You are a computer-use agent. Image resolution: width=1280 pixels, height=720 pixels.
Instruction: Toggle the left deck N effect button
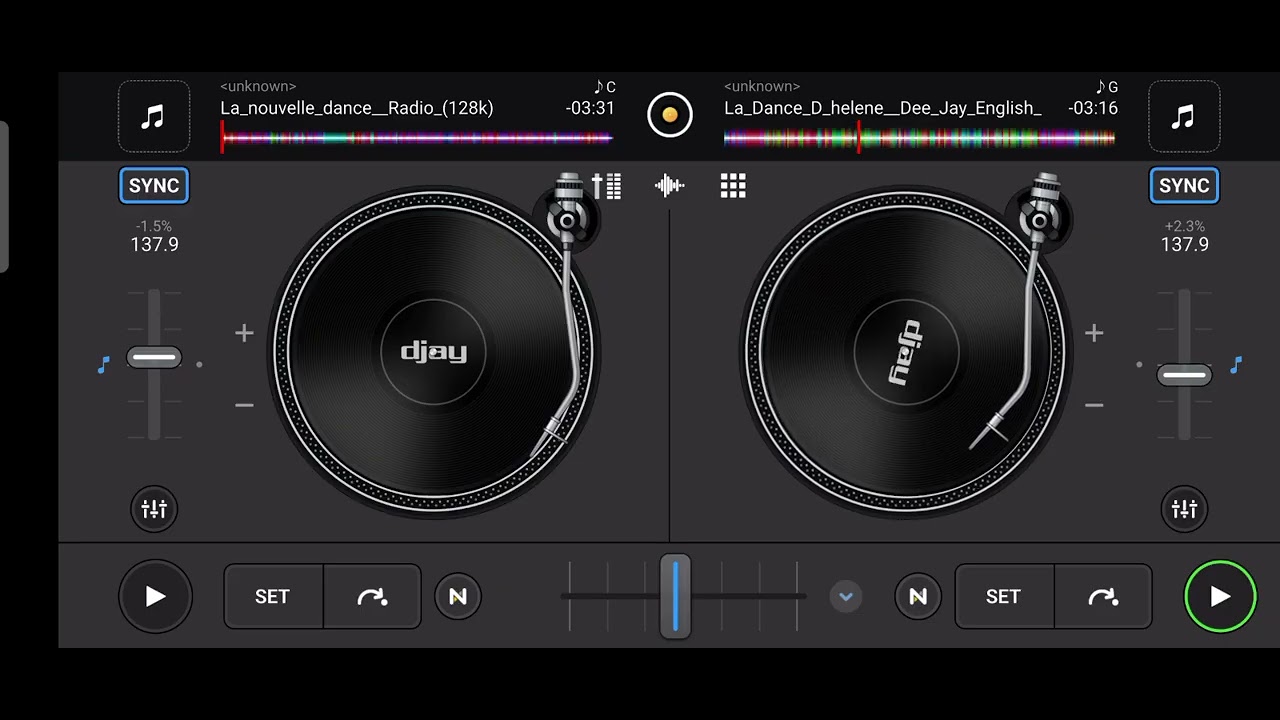click(458, 597)
